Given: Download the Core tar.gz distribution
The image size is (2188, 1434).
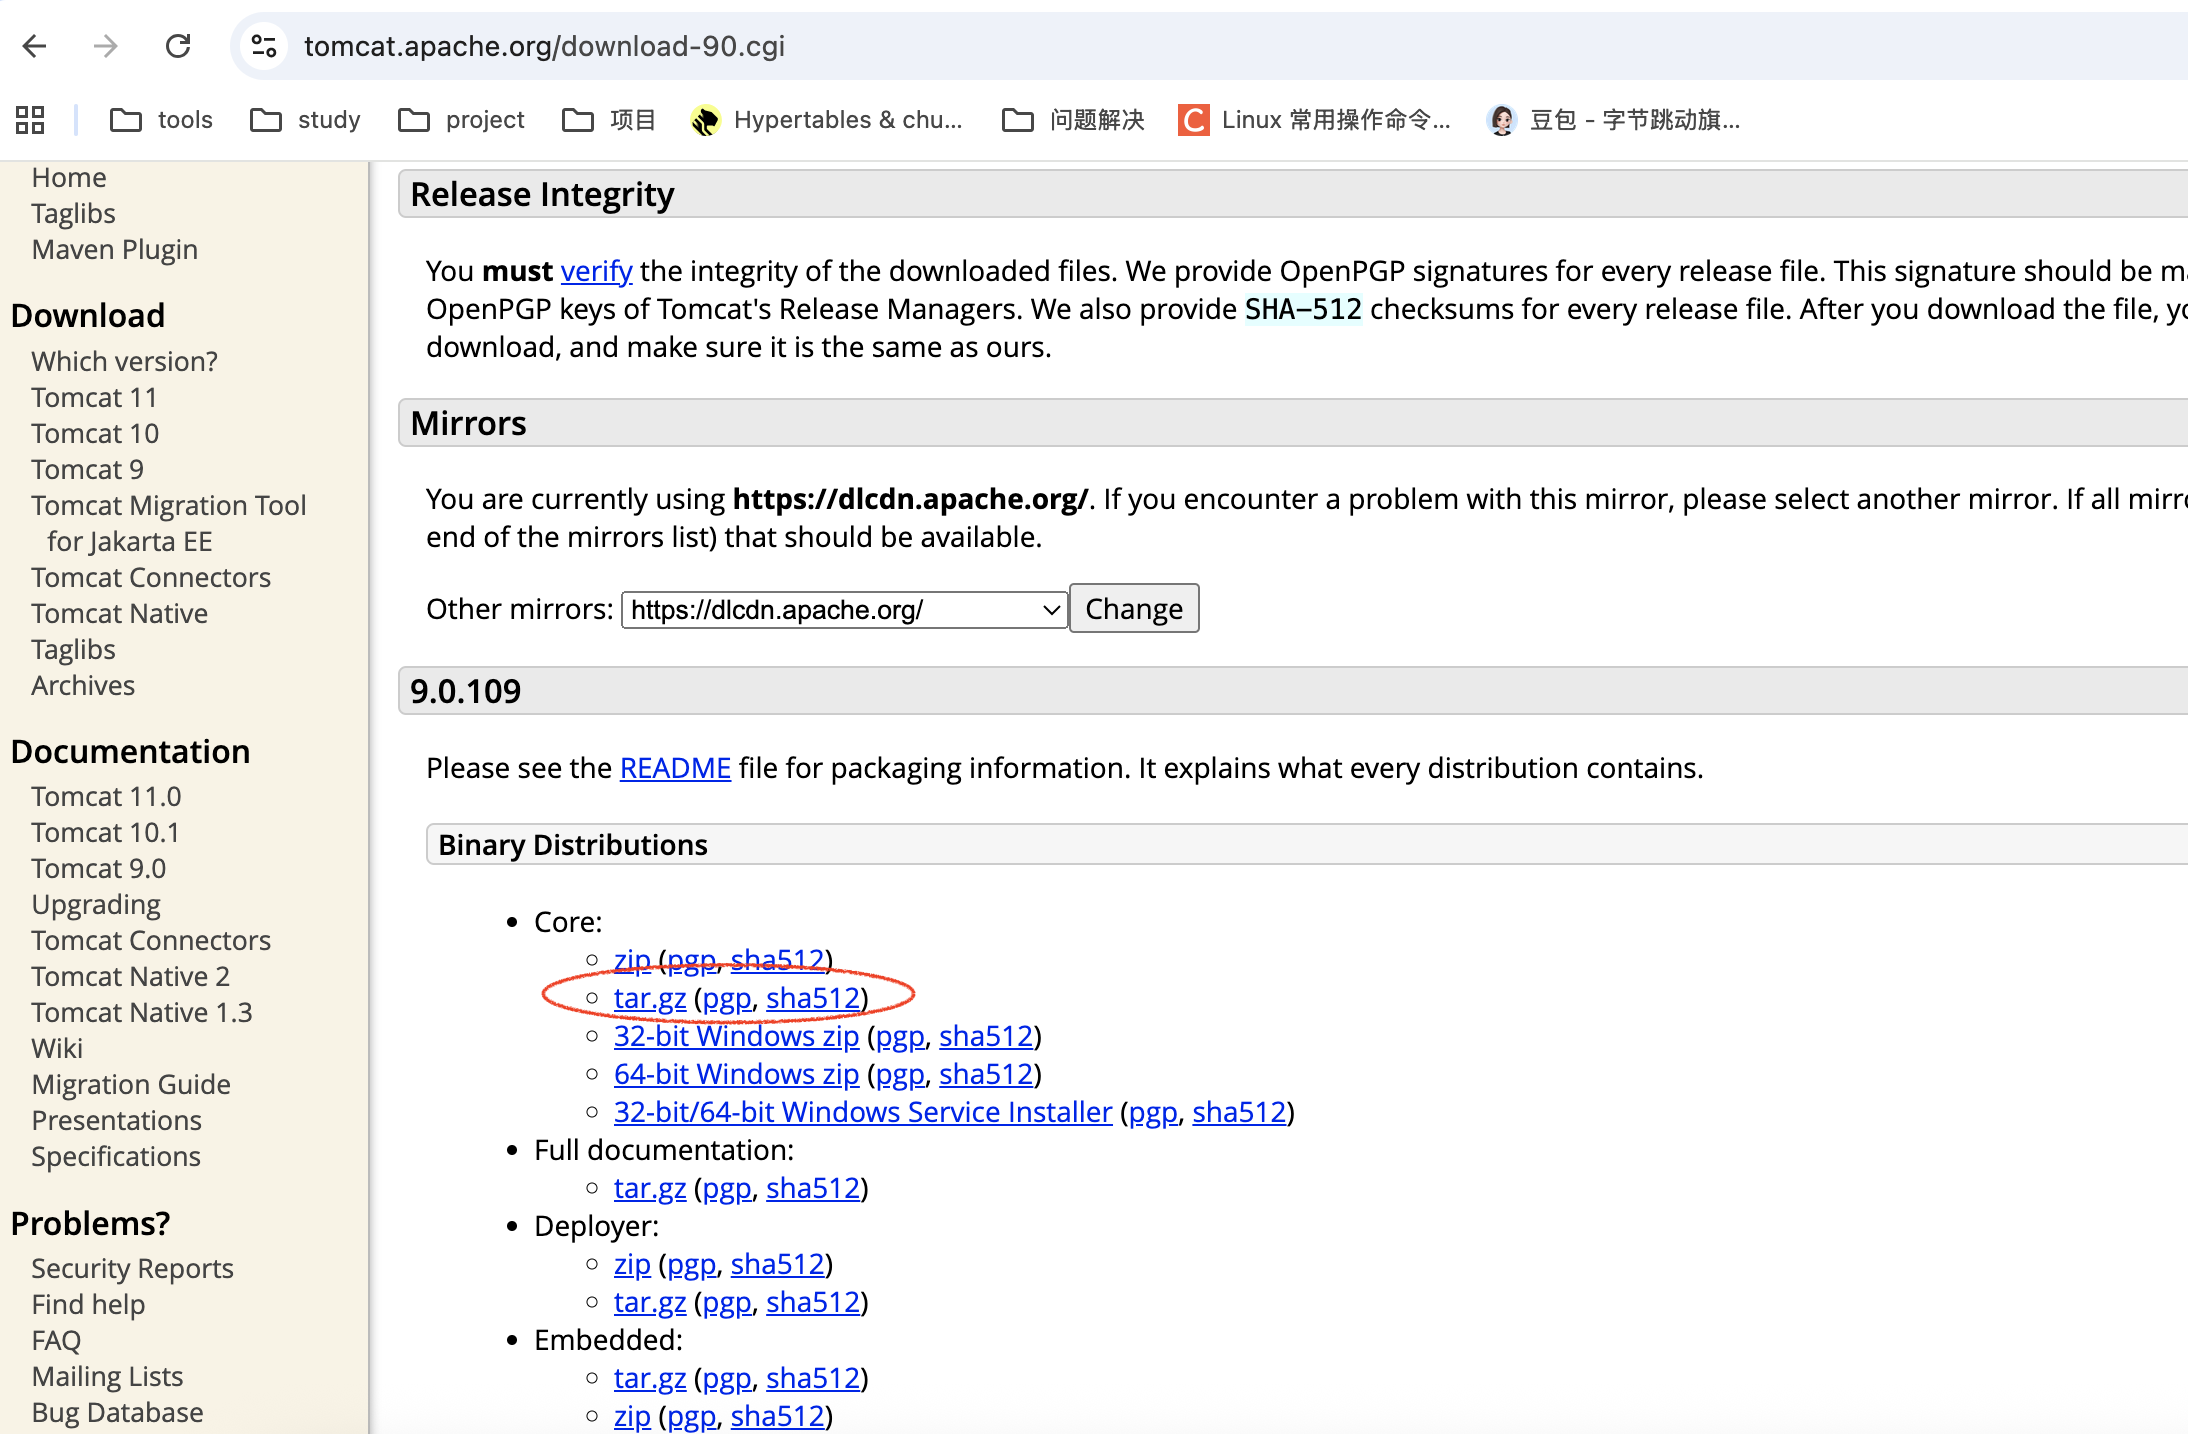Looking at the screenshot, I should [x=650, y=998].
